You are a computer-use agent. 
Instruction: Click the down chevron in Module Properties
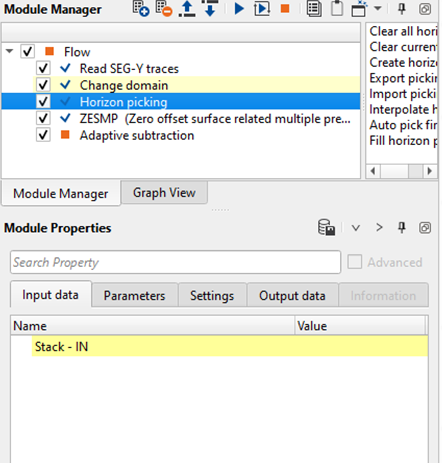(356, 228)
